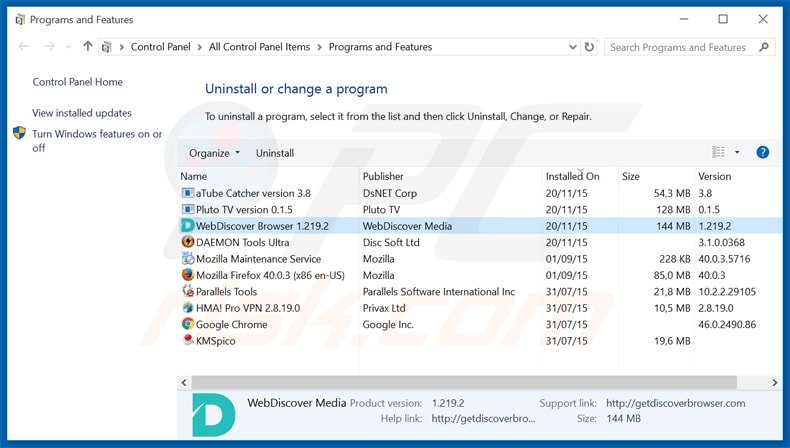Open the Organize dropdown menu
This screenshot has width=790, height=448.
[x=214, y=153]
